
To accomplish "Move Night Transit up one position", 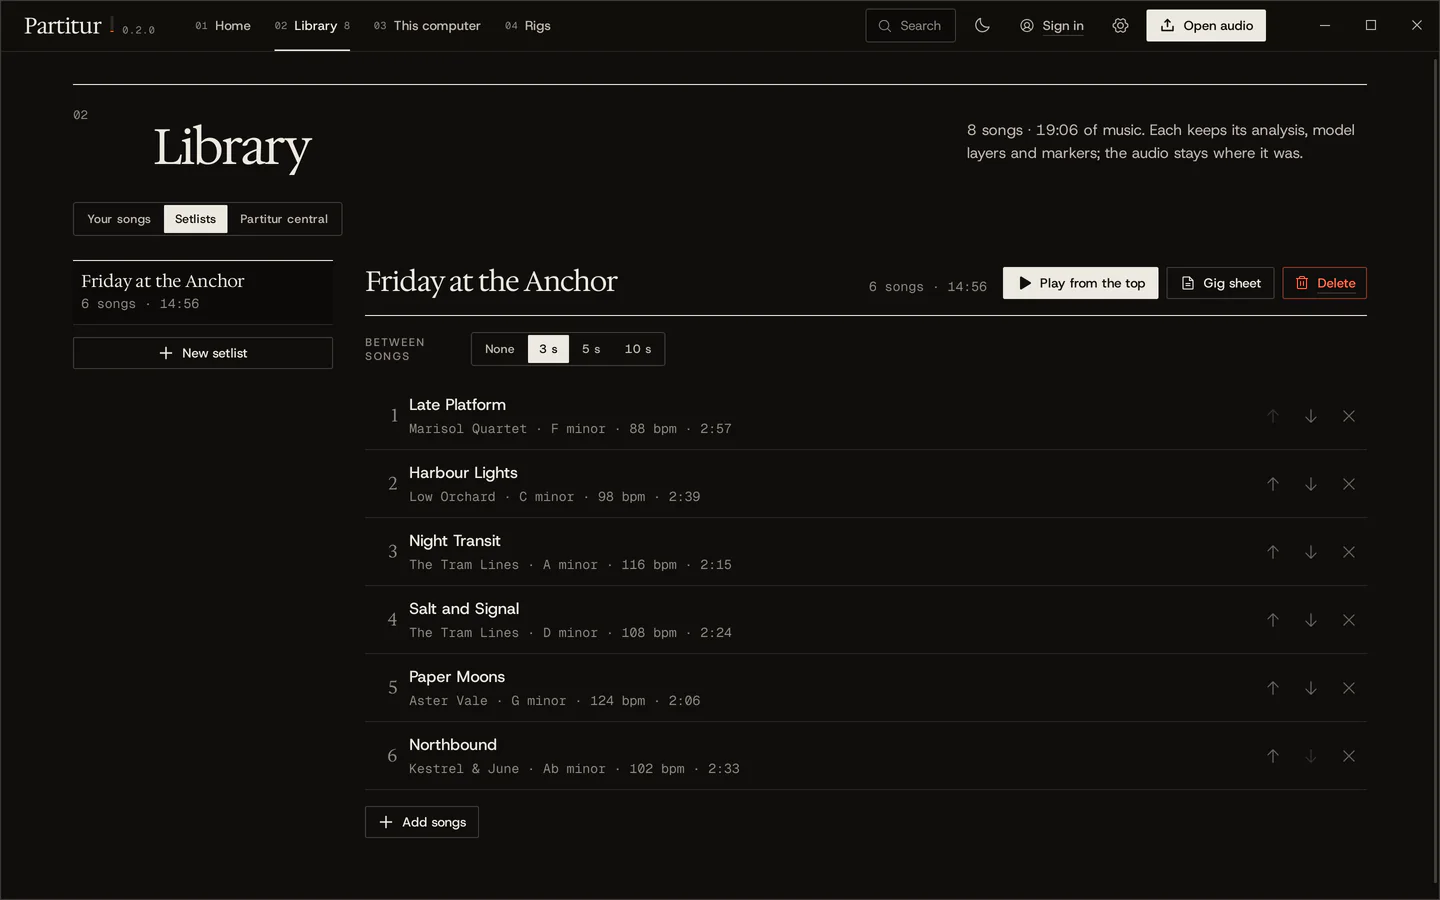I will click(1273, 552).
